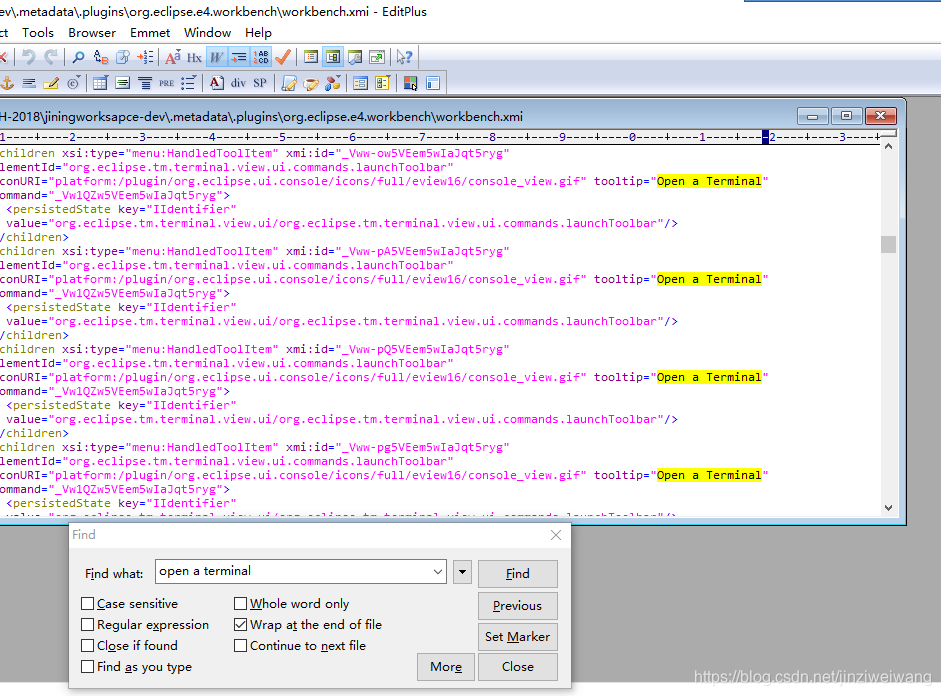Image resolution: width=941 pixels, height=696 pixels.
Task: Click the div tag icon
Action: point(238,83)
